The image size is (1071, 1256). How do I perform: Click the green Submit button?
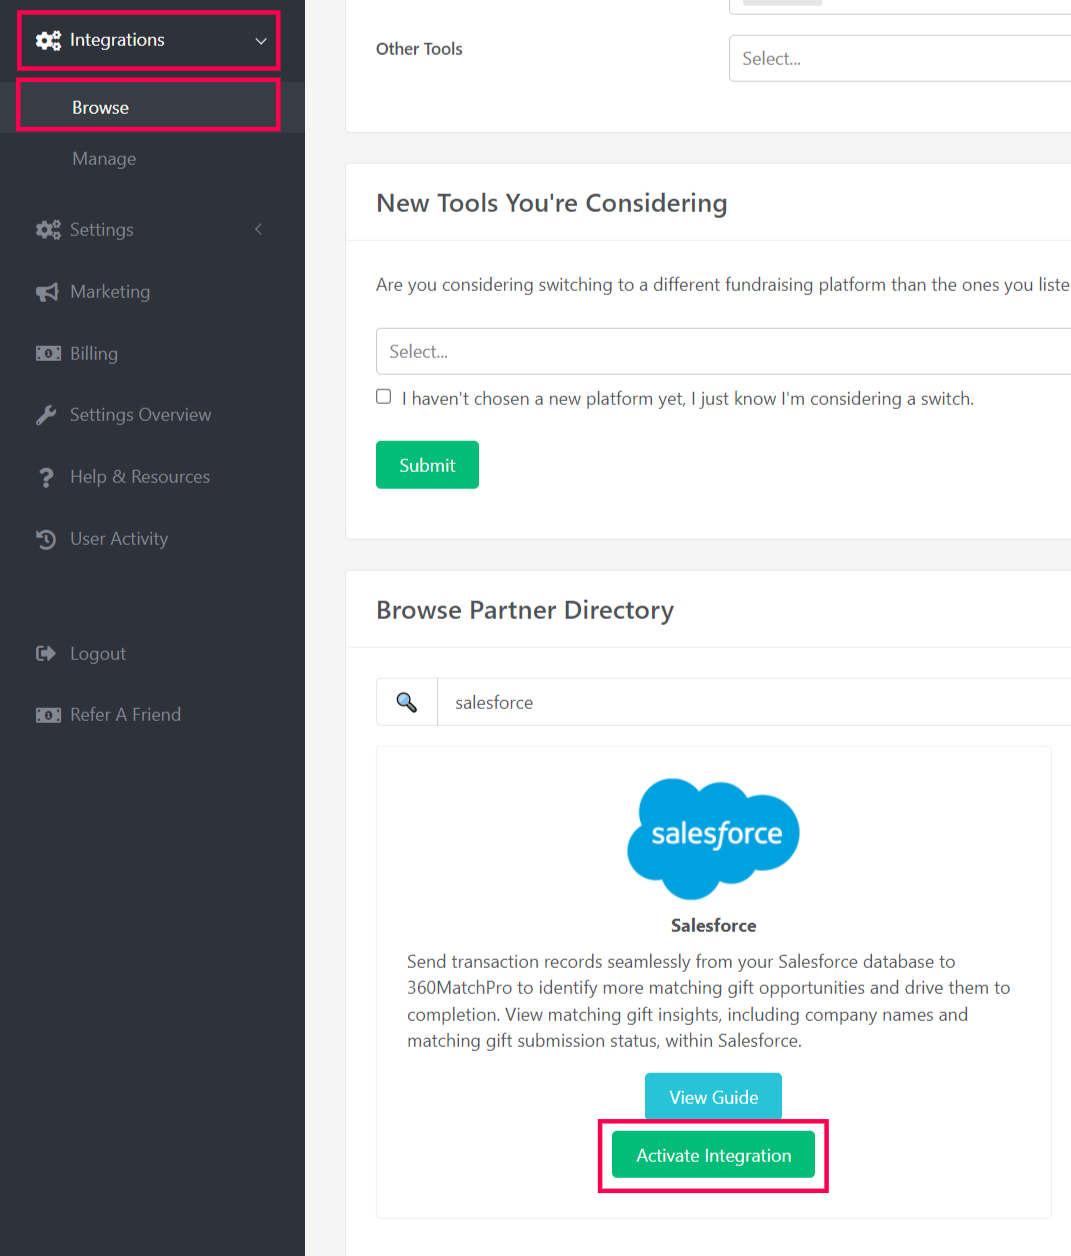427,465
